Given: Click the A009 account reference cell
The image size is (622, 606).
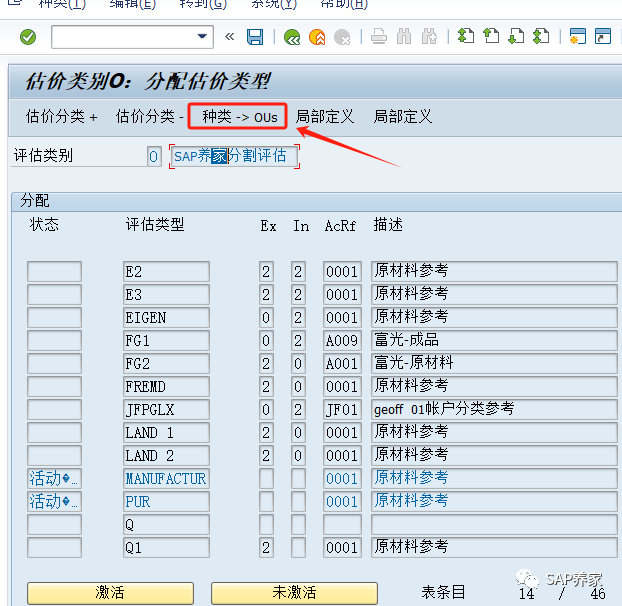Looking at the screenshot, I should coord(342,341).
